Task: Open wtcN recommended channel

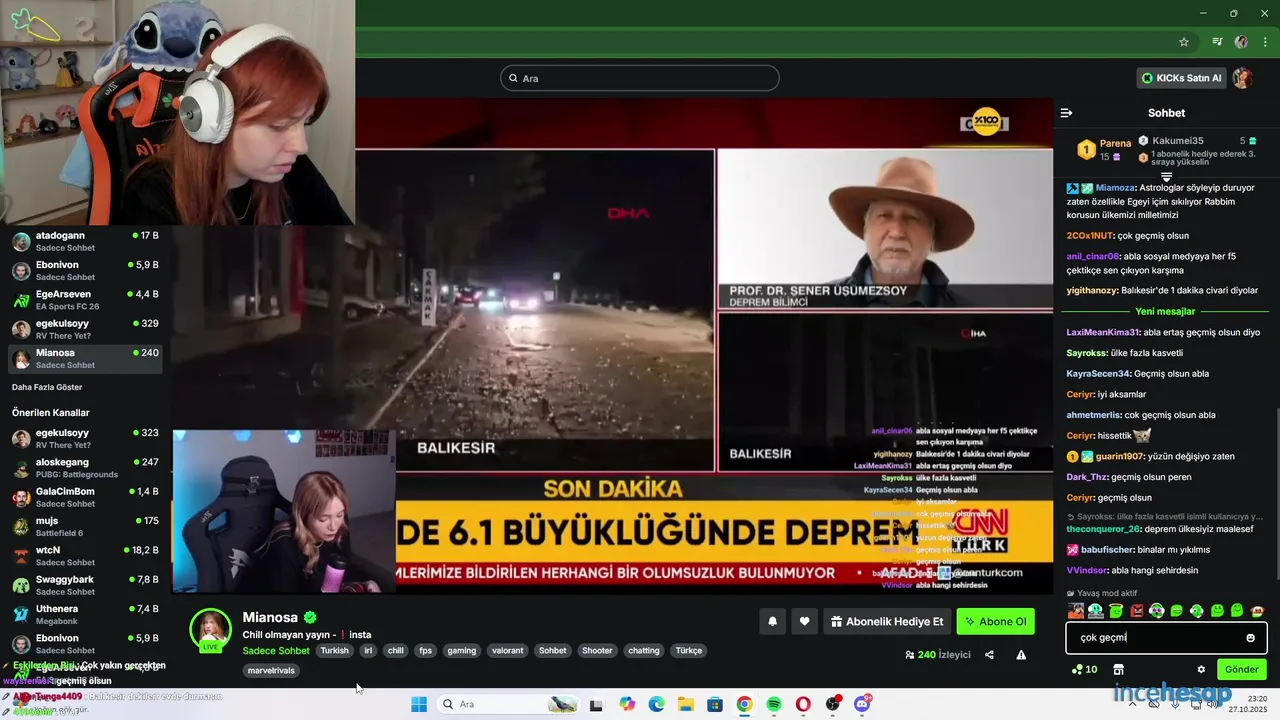Action: click(x=85, y=555)
